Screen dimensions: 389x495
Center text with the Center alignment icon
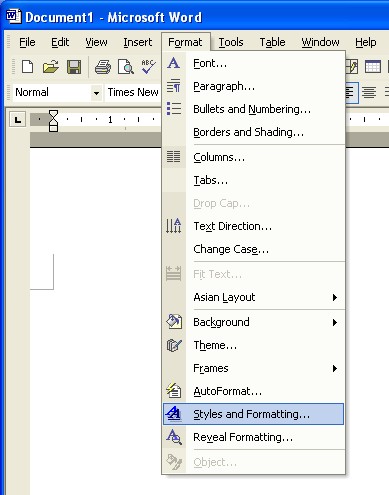pyautogui.click(x=369, y=92)
